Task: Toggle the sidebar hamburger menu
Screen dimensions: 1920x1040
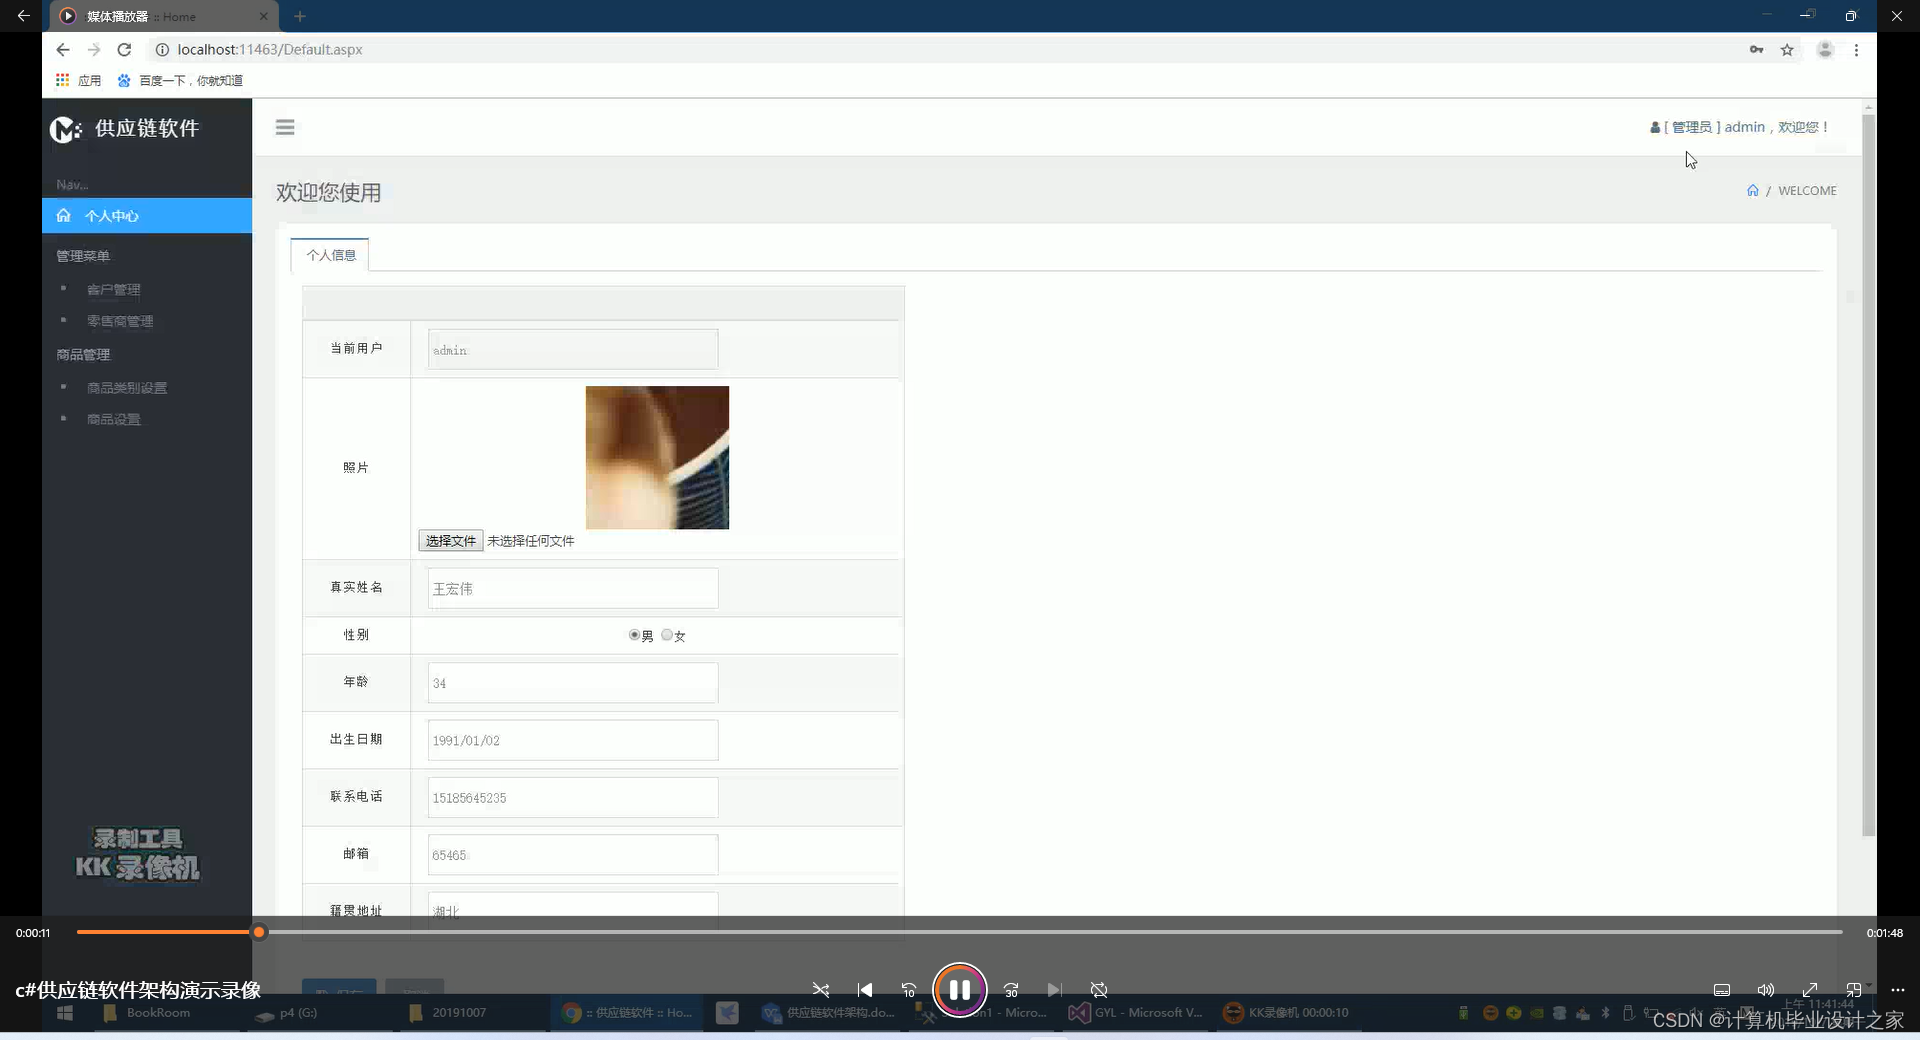Action: point(285,127)
